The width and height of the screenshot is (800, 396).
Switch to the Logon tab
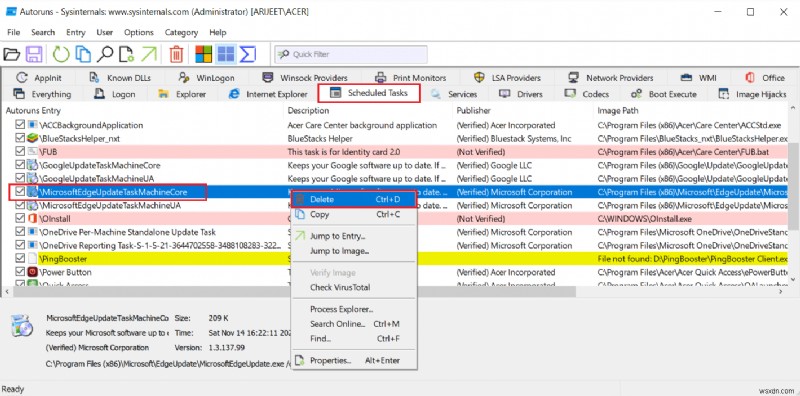(115, 94)
